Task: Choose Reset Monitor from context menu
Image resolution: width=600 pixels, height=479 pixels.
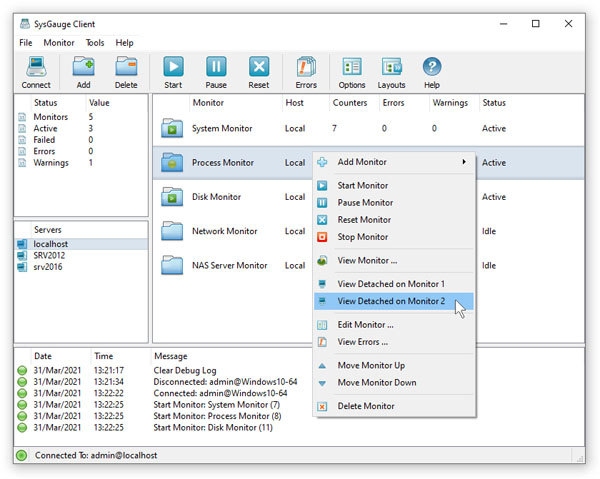Action: (394, 220)
